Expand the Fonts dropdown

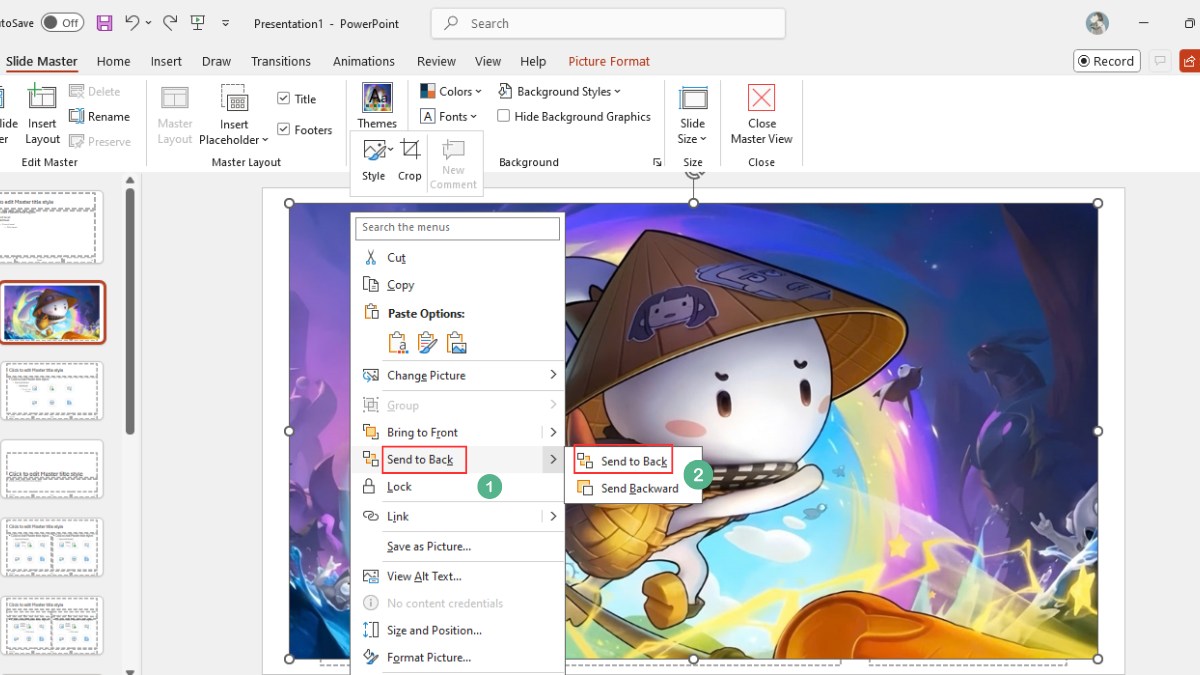[451, 116]
